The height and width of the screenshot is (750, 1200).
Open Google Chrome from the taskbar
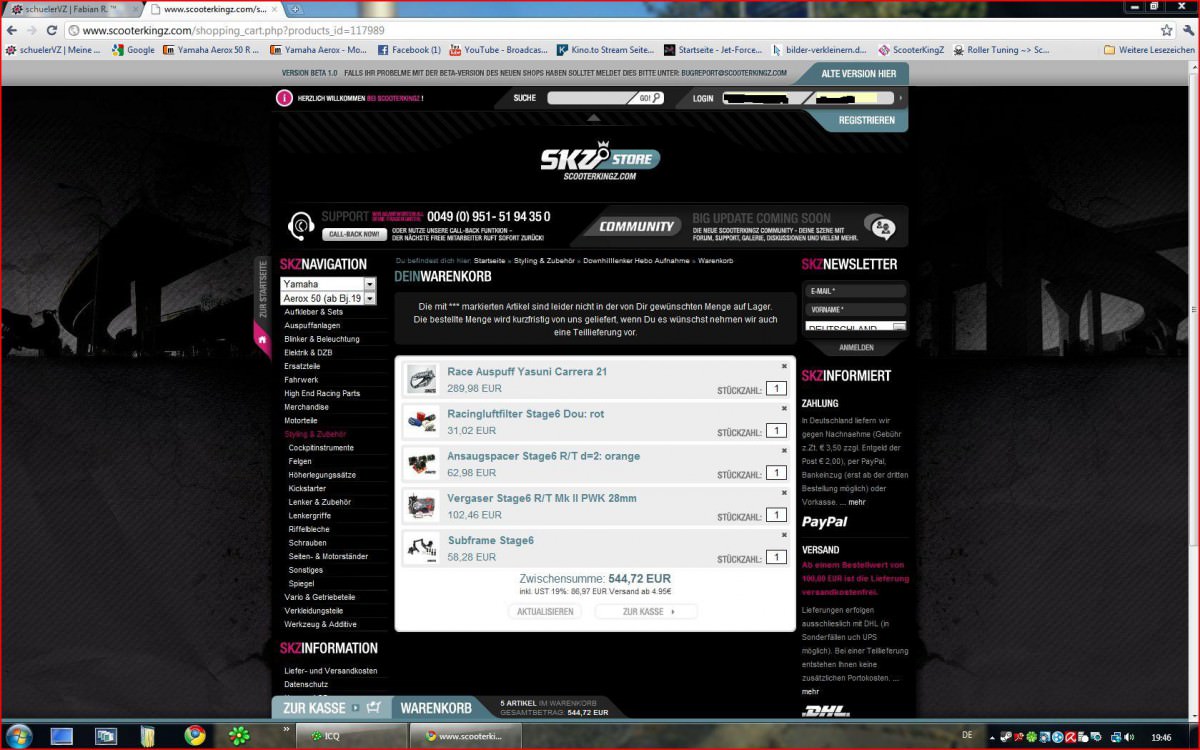195,736
